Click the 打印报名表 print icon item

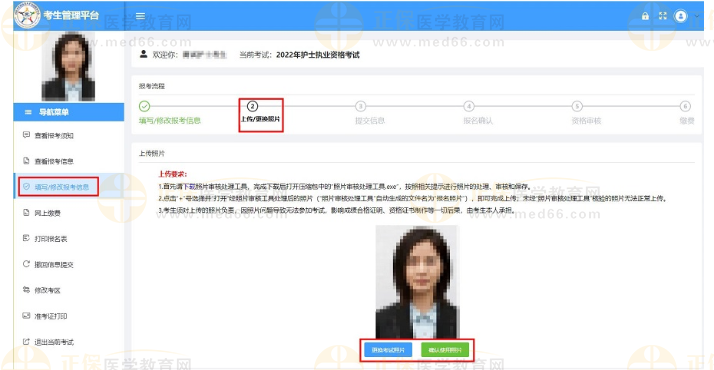26,238
